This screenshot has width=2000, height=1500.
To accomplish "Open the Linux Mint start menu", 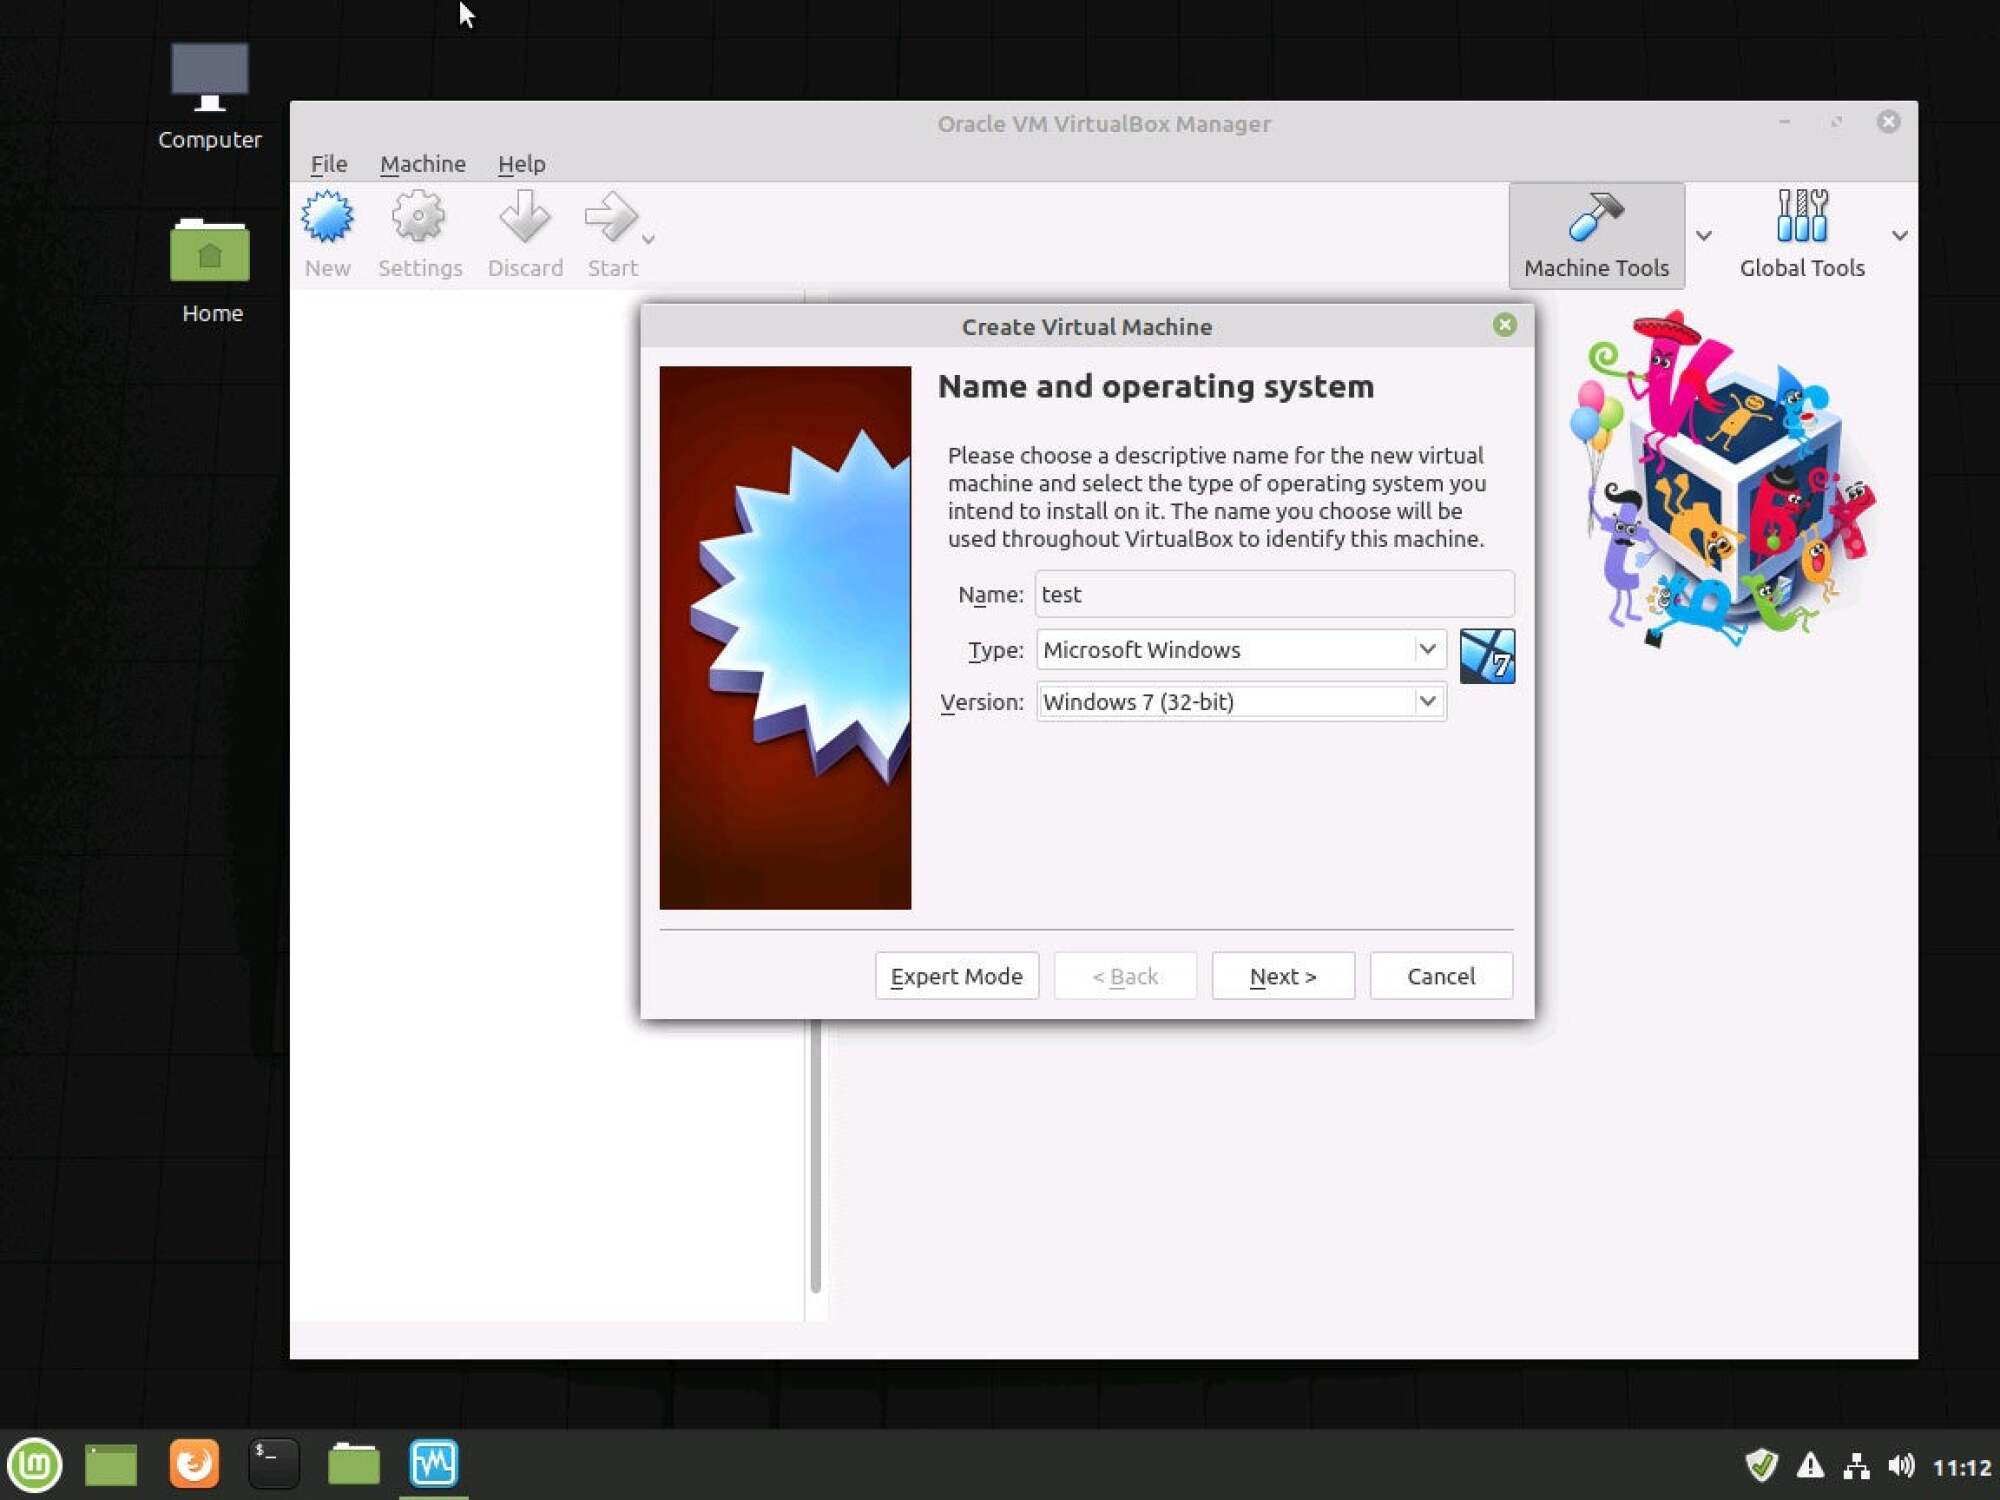I will tap(35, 1465).
